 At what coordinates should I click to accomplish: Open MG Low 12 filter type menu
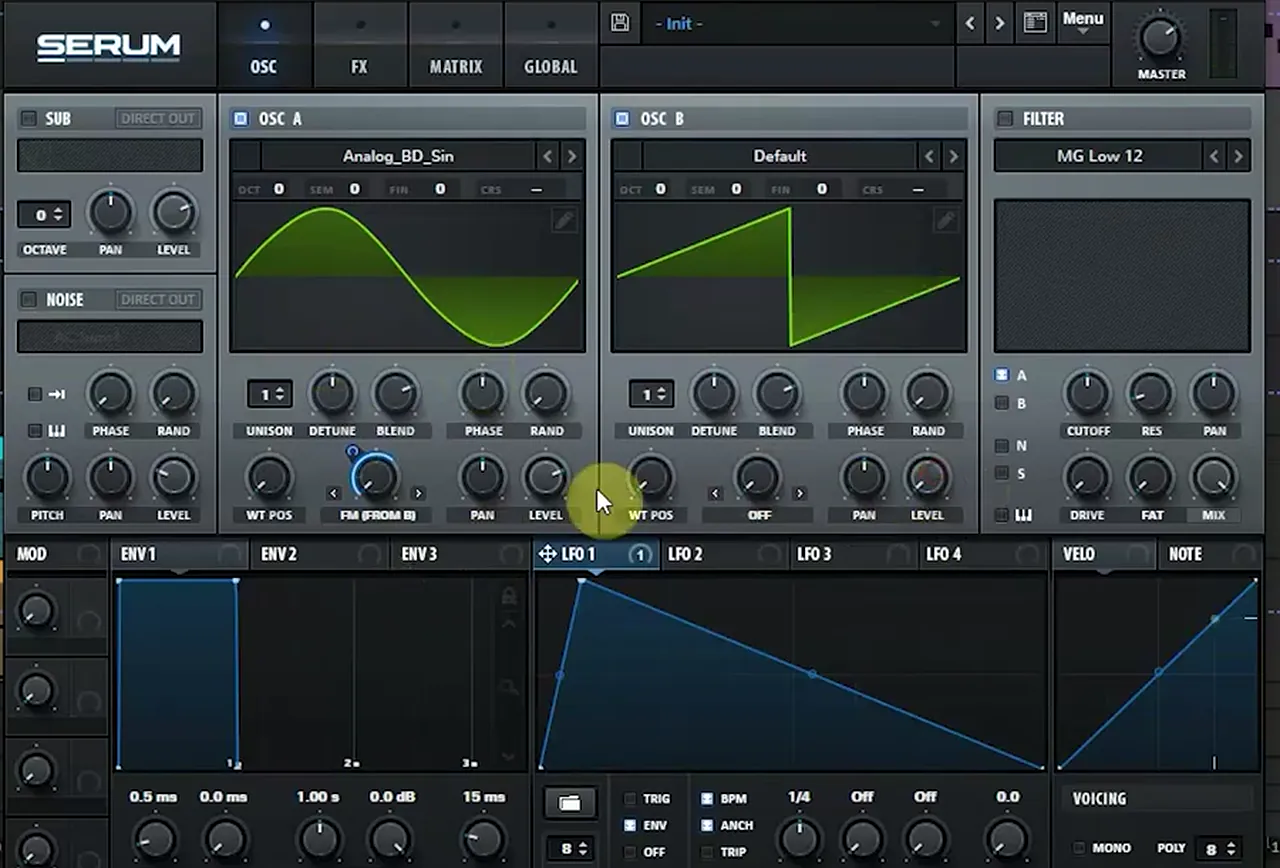(x=1098, y=156)
